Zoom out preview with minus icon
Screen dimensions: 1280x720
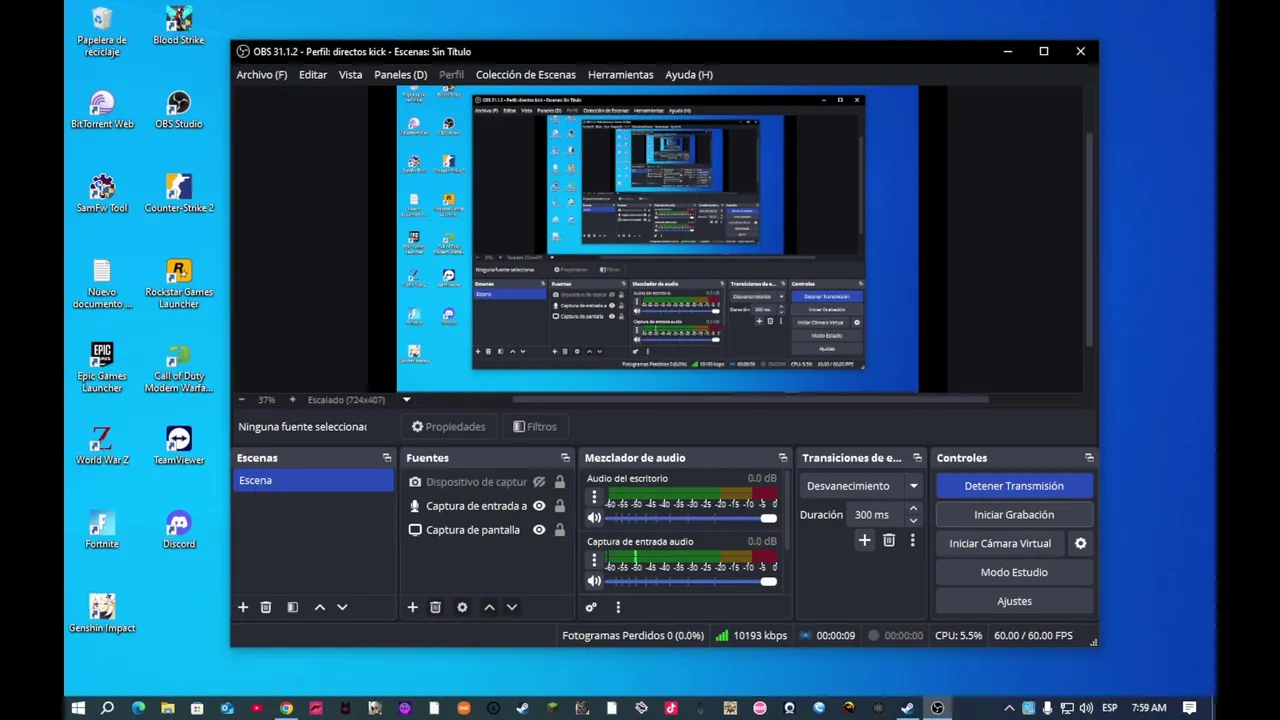[241, 400]
